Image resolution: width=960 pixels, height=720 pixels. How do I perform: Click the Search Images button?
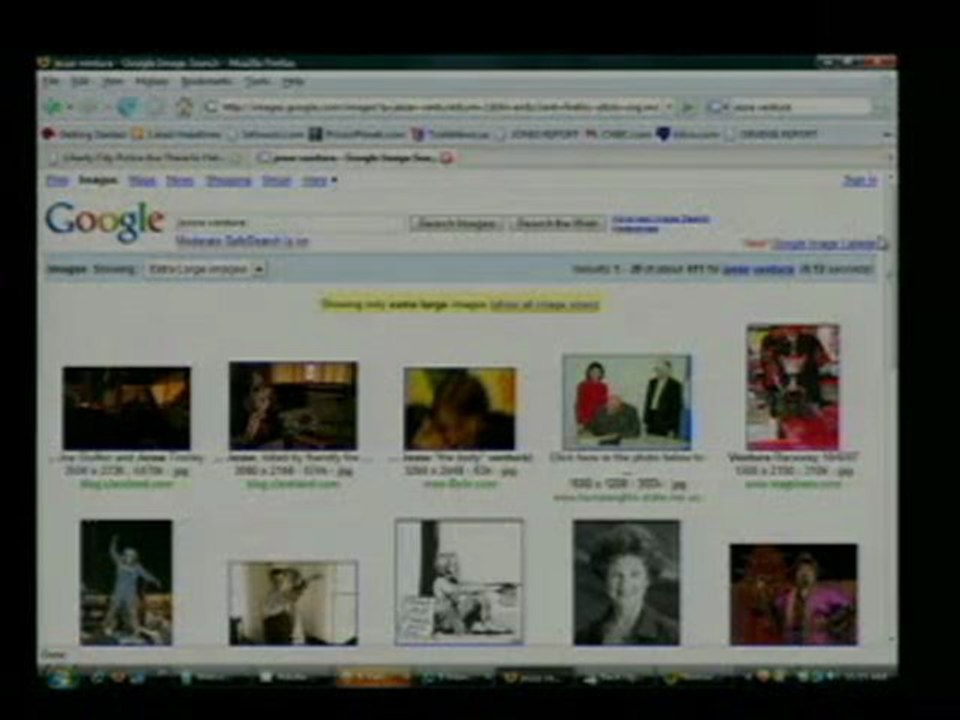pyautogui.click(x=457, y=224)
